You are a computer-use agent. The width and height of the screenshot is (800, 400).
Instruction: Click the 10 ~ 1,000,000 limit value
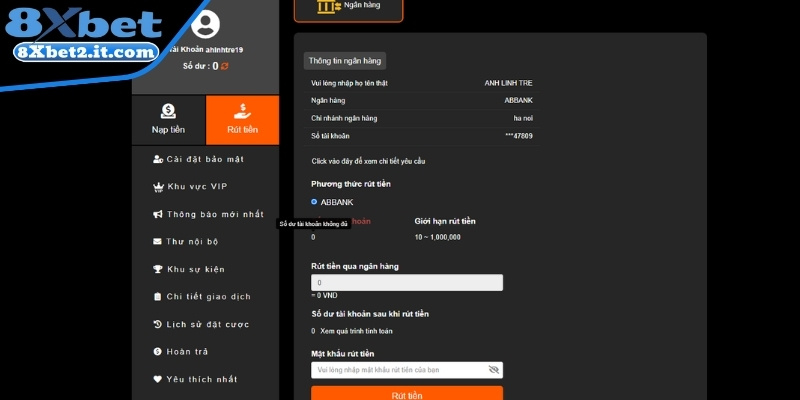pyautogui.click(x=438, y=237)
